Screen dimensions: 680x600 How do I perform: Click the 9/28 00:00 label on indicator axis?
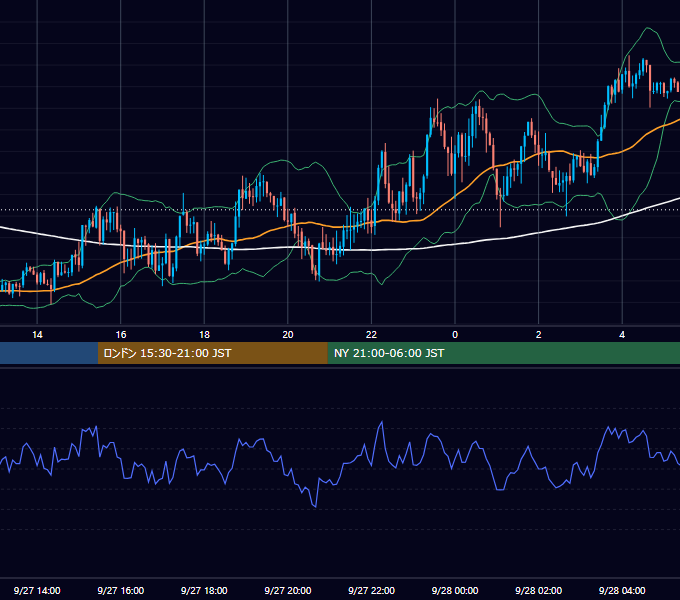pyautogui.click(x=455, y=590)
